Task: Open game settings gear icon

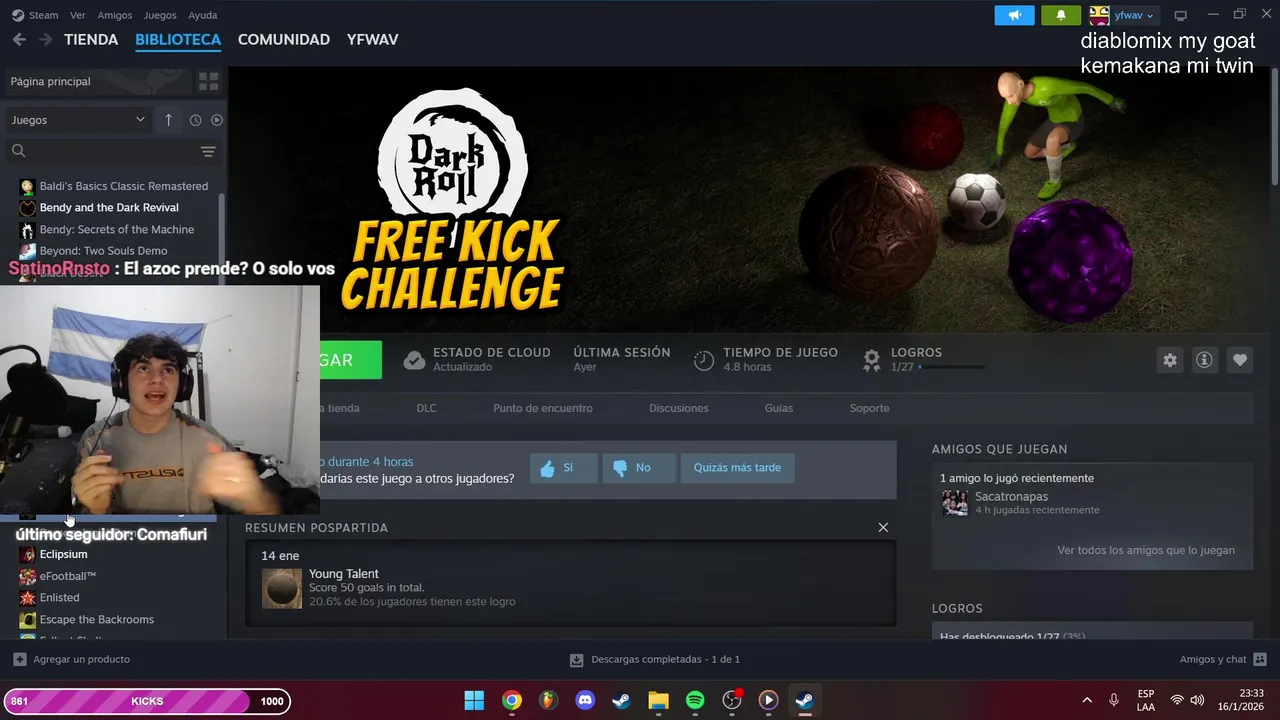Action: point(1170,360)
